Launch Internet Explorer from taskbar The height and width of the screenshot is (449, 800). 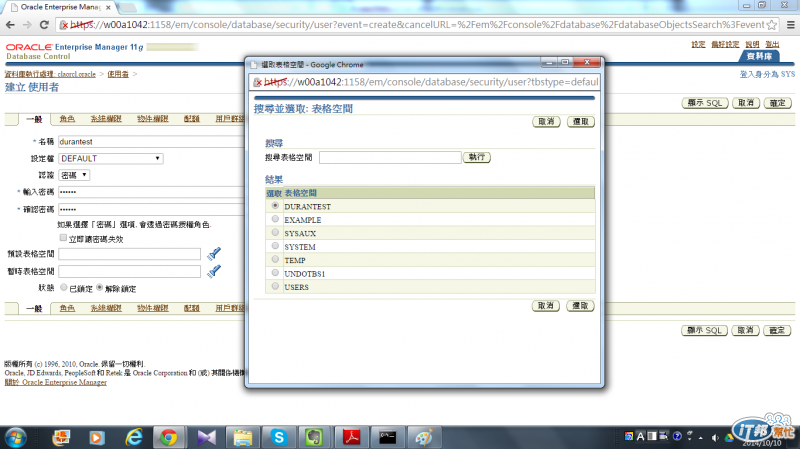click(x=134, y=437)
